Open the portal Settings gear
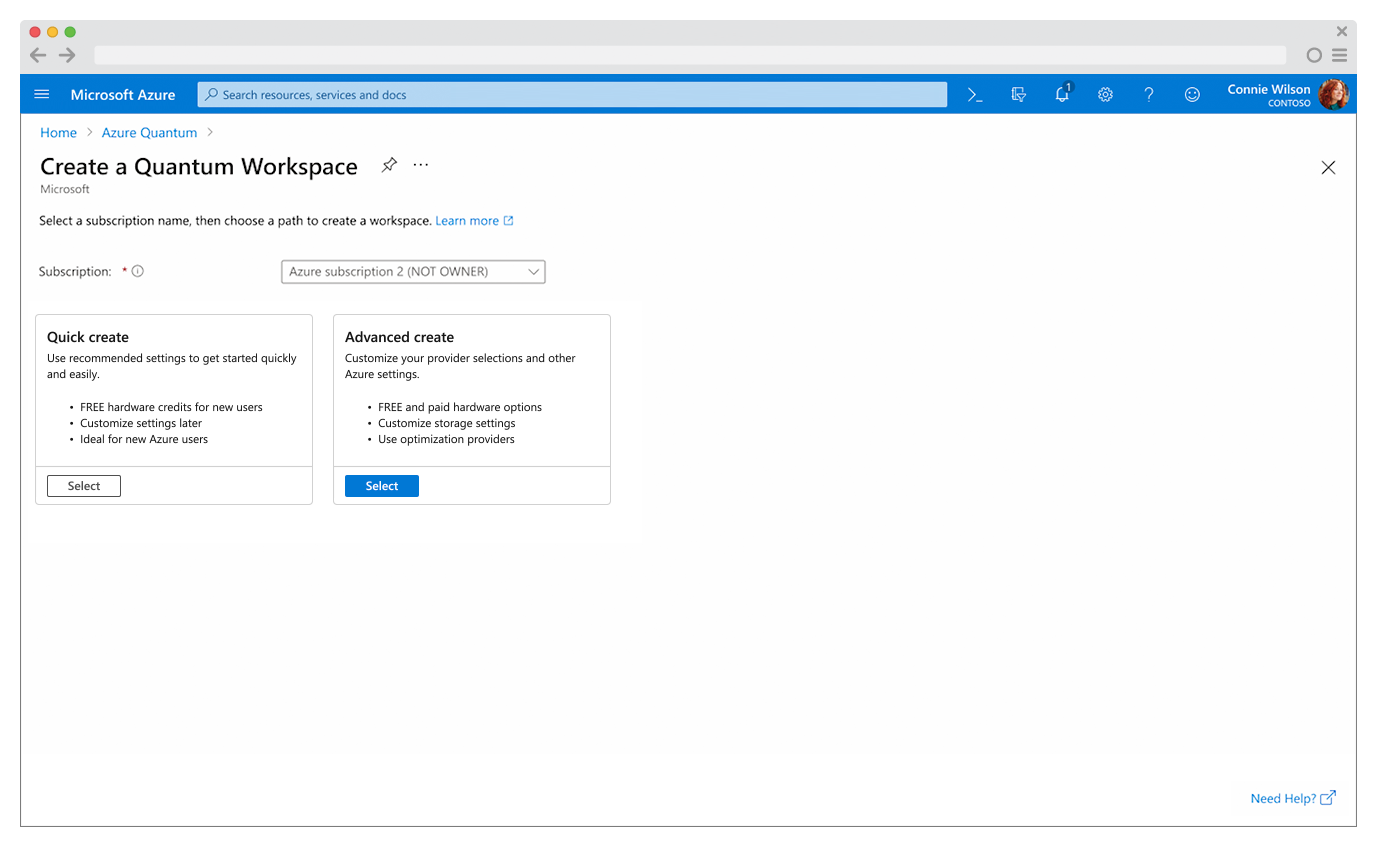The width and height of the screenshot is (1377, 847). (1105, 94)
